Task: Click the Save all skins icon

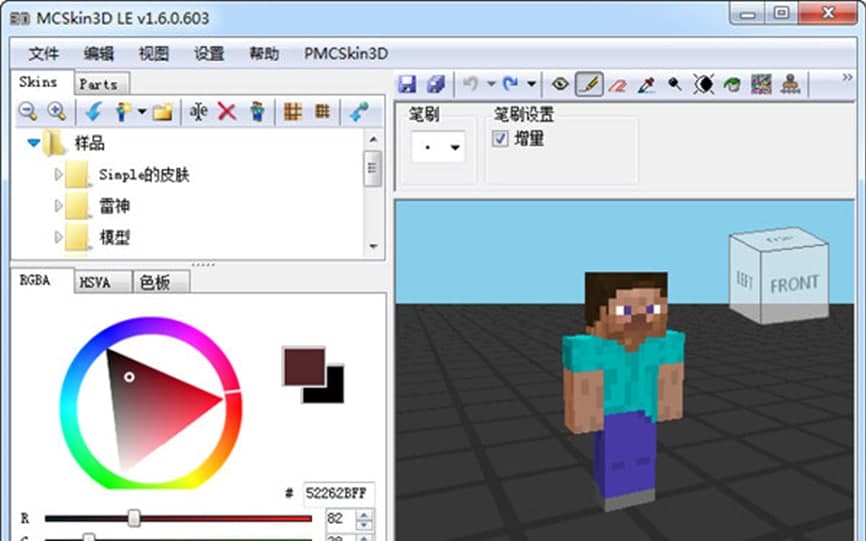Action: [x=436, y=84]
